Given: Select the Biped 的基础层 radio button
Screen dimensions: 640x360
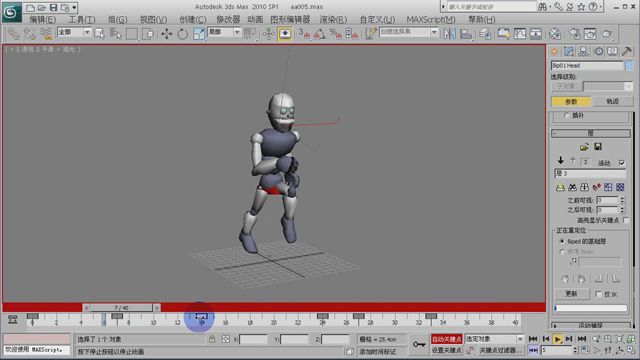Looking at the screenshot, I should tap(562, 241).
